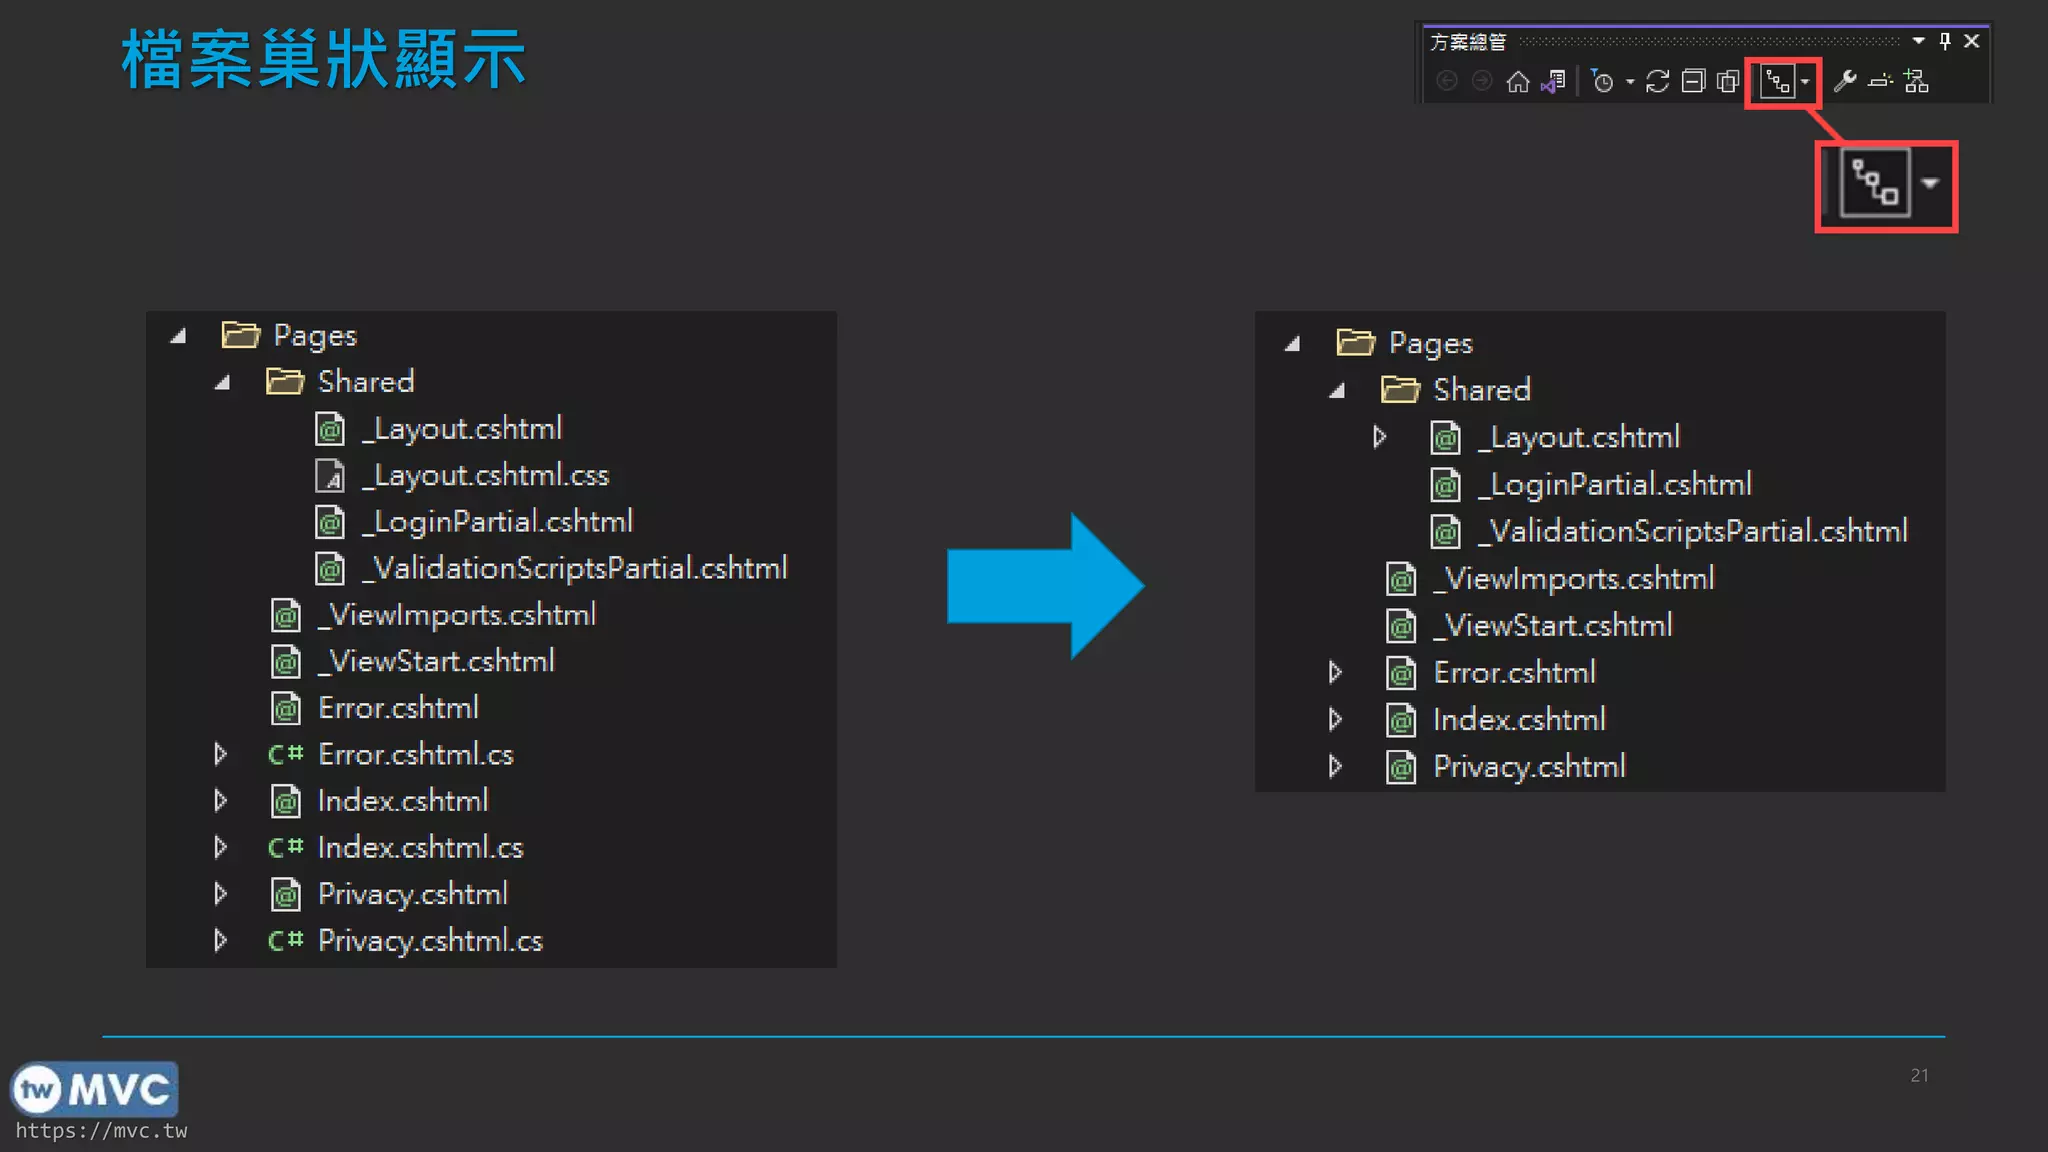Click the Pages folder icon in right tree

point(1356,343)
